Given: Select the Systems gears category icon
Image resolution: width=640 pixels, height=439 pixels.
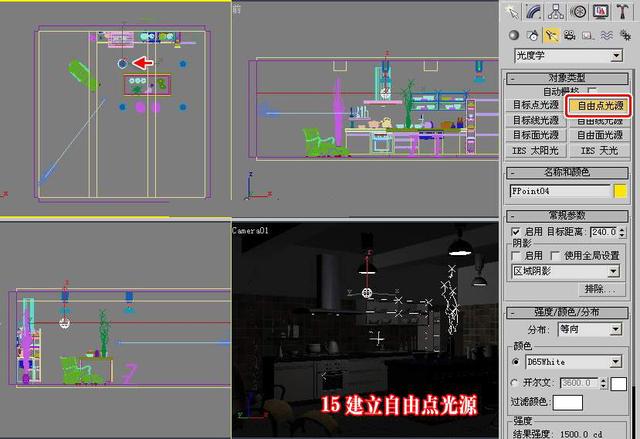Looking at the screenshot, I should tap(625, 35).
